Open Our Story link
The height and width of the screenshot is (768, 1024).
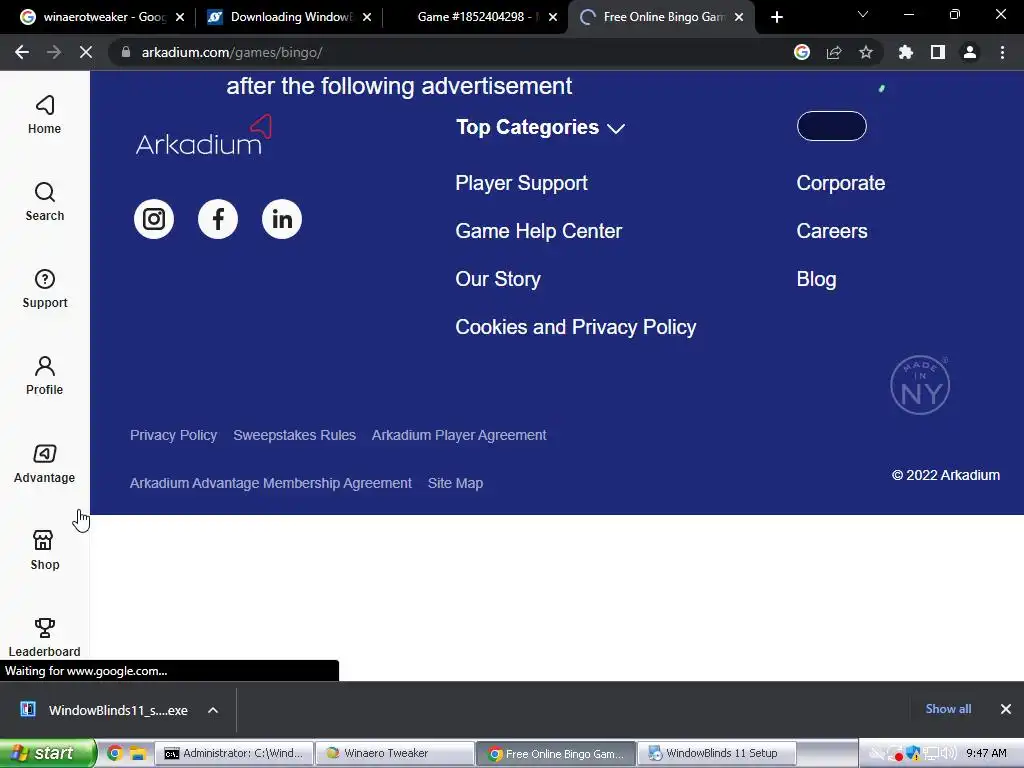498,280
